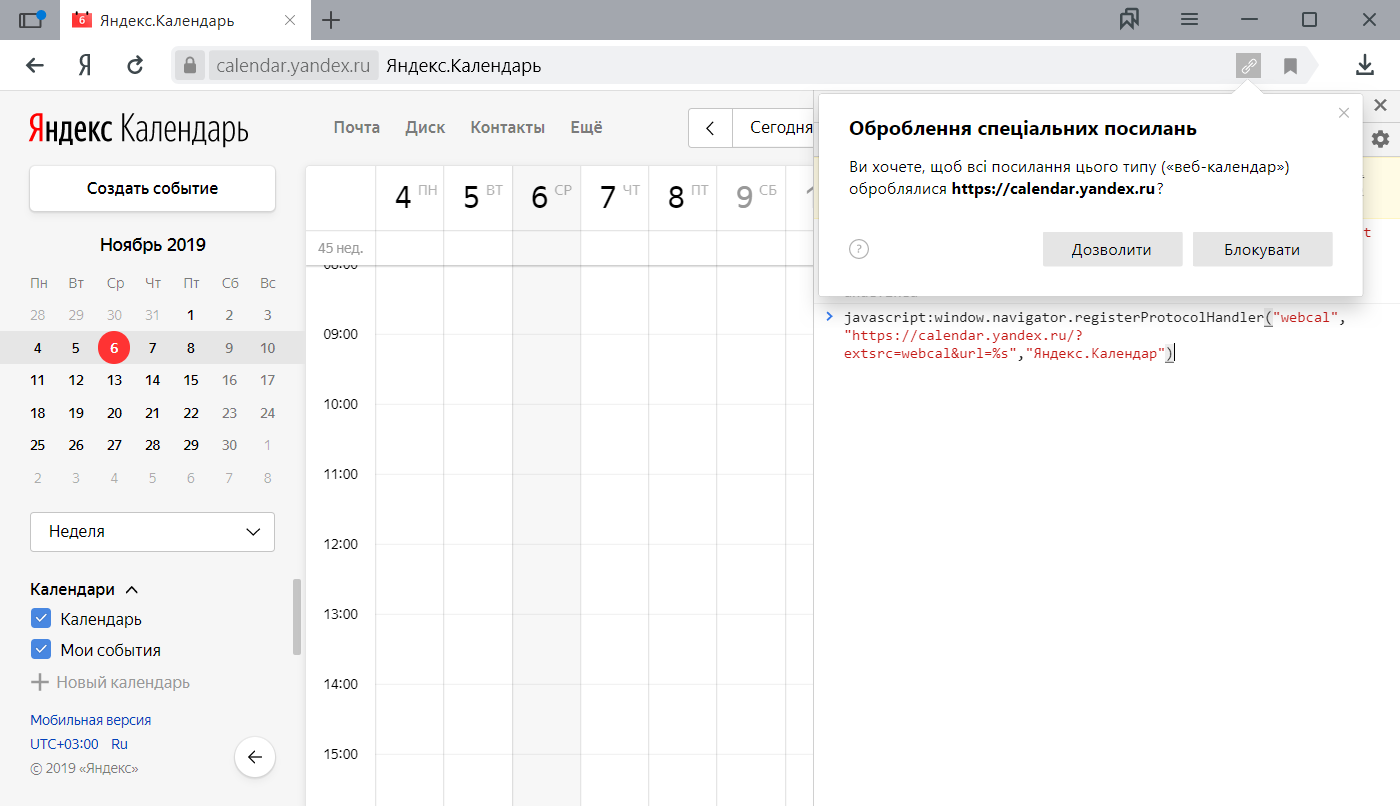Click Tuesday 5 column header
This screenshot has height=806, width=1400.
tap(478, 198)
